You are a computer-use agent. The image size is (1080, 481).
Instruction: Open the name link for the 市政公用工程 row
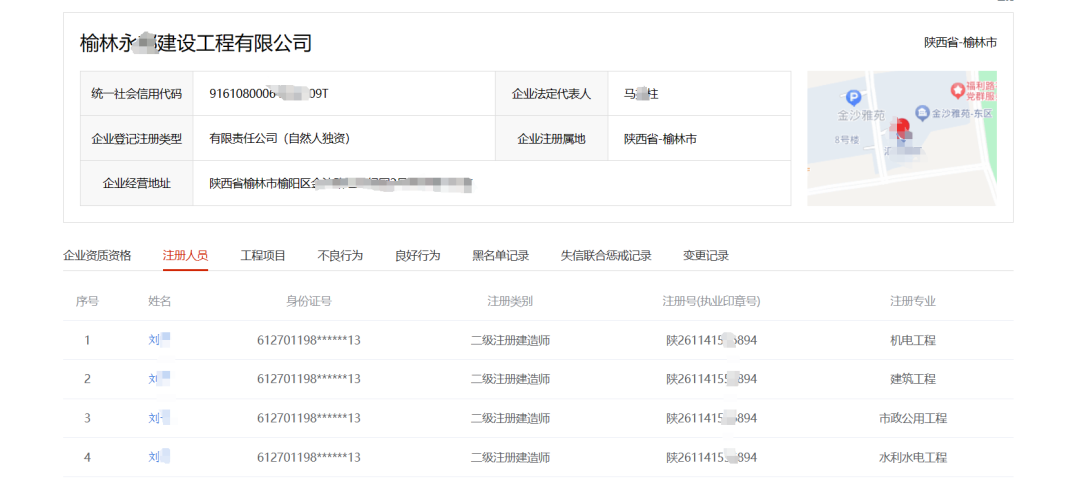(155, 418)
